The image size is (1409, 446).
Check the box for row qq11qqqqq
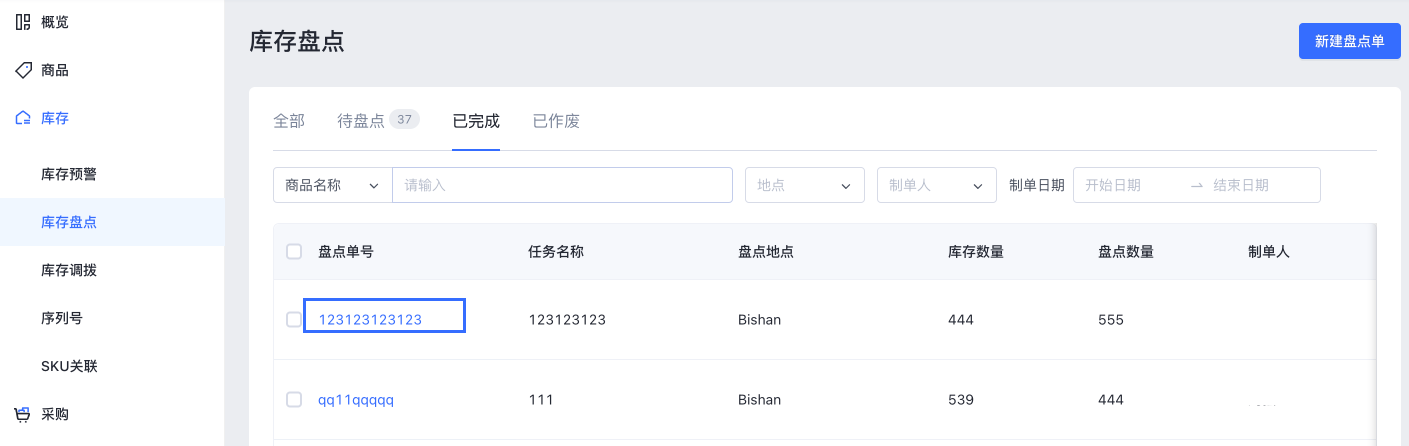294,400
